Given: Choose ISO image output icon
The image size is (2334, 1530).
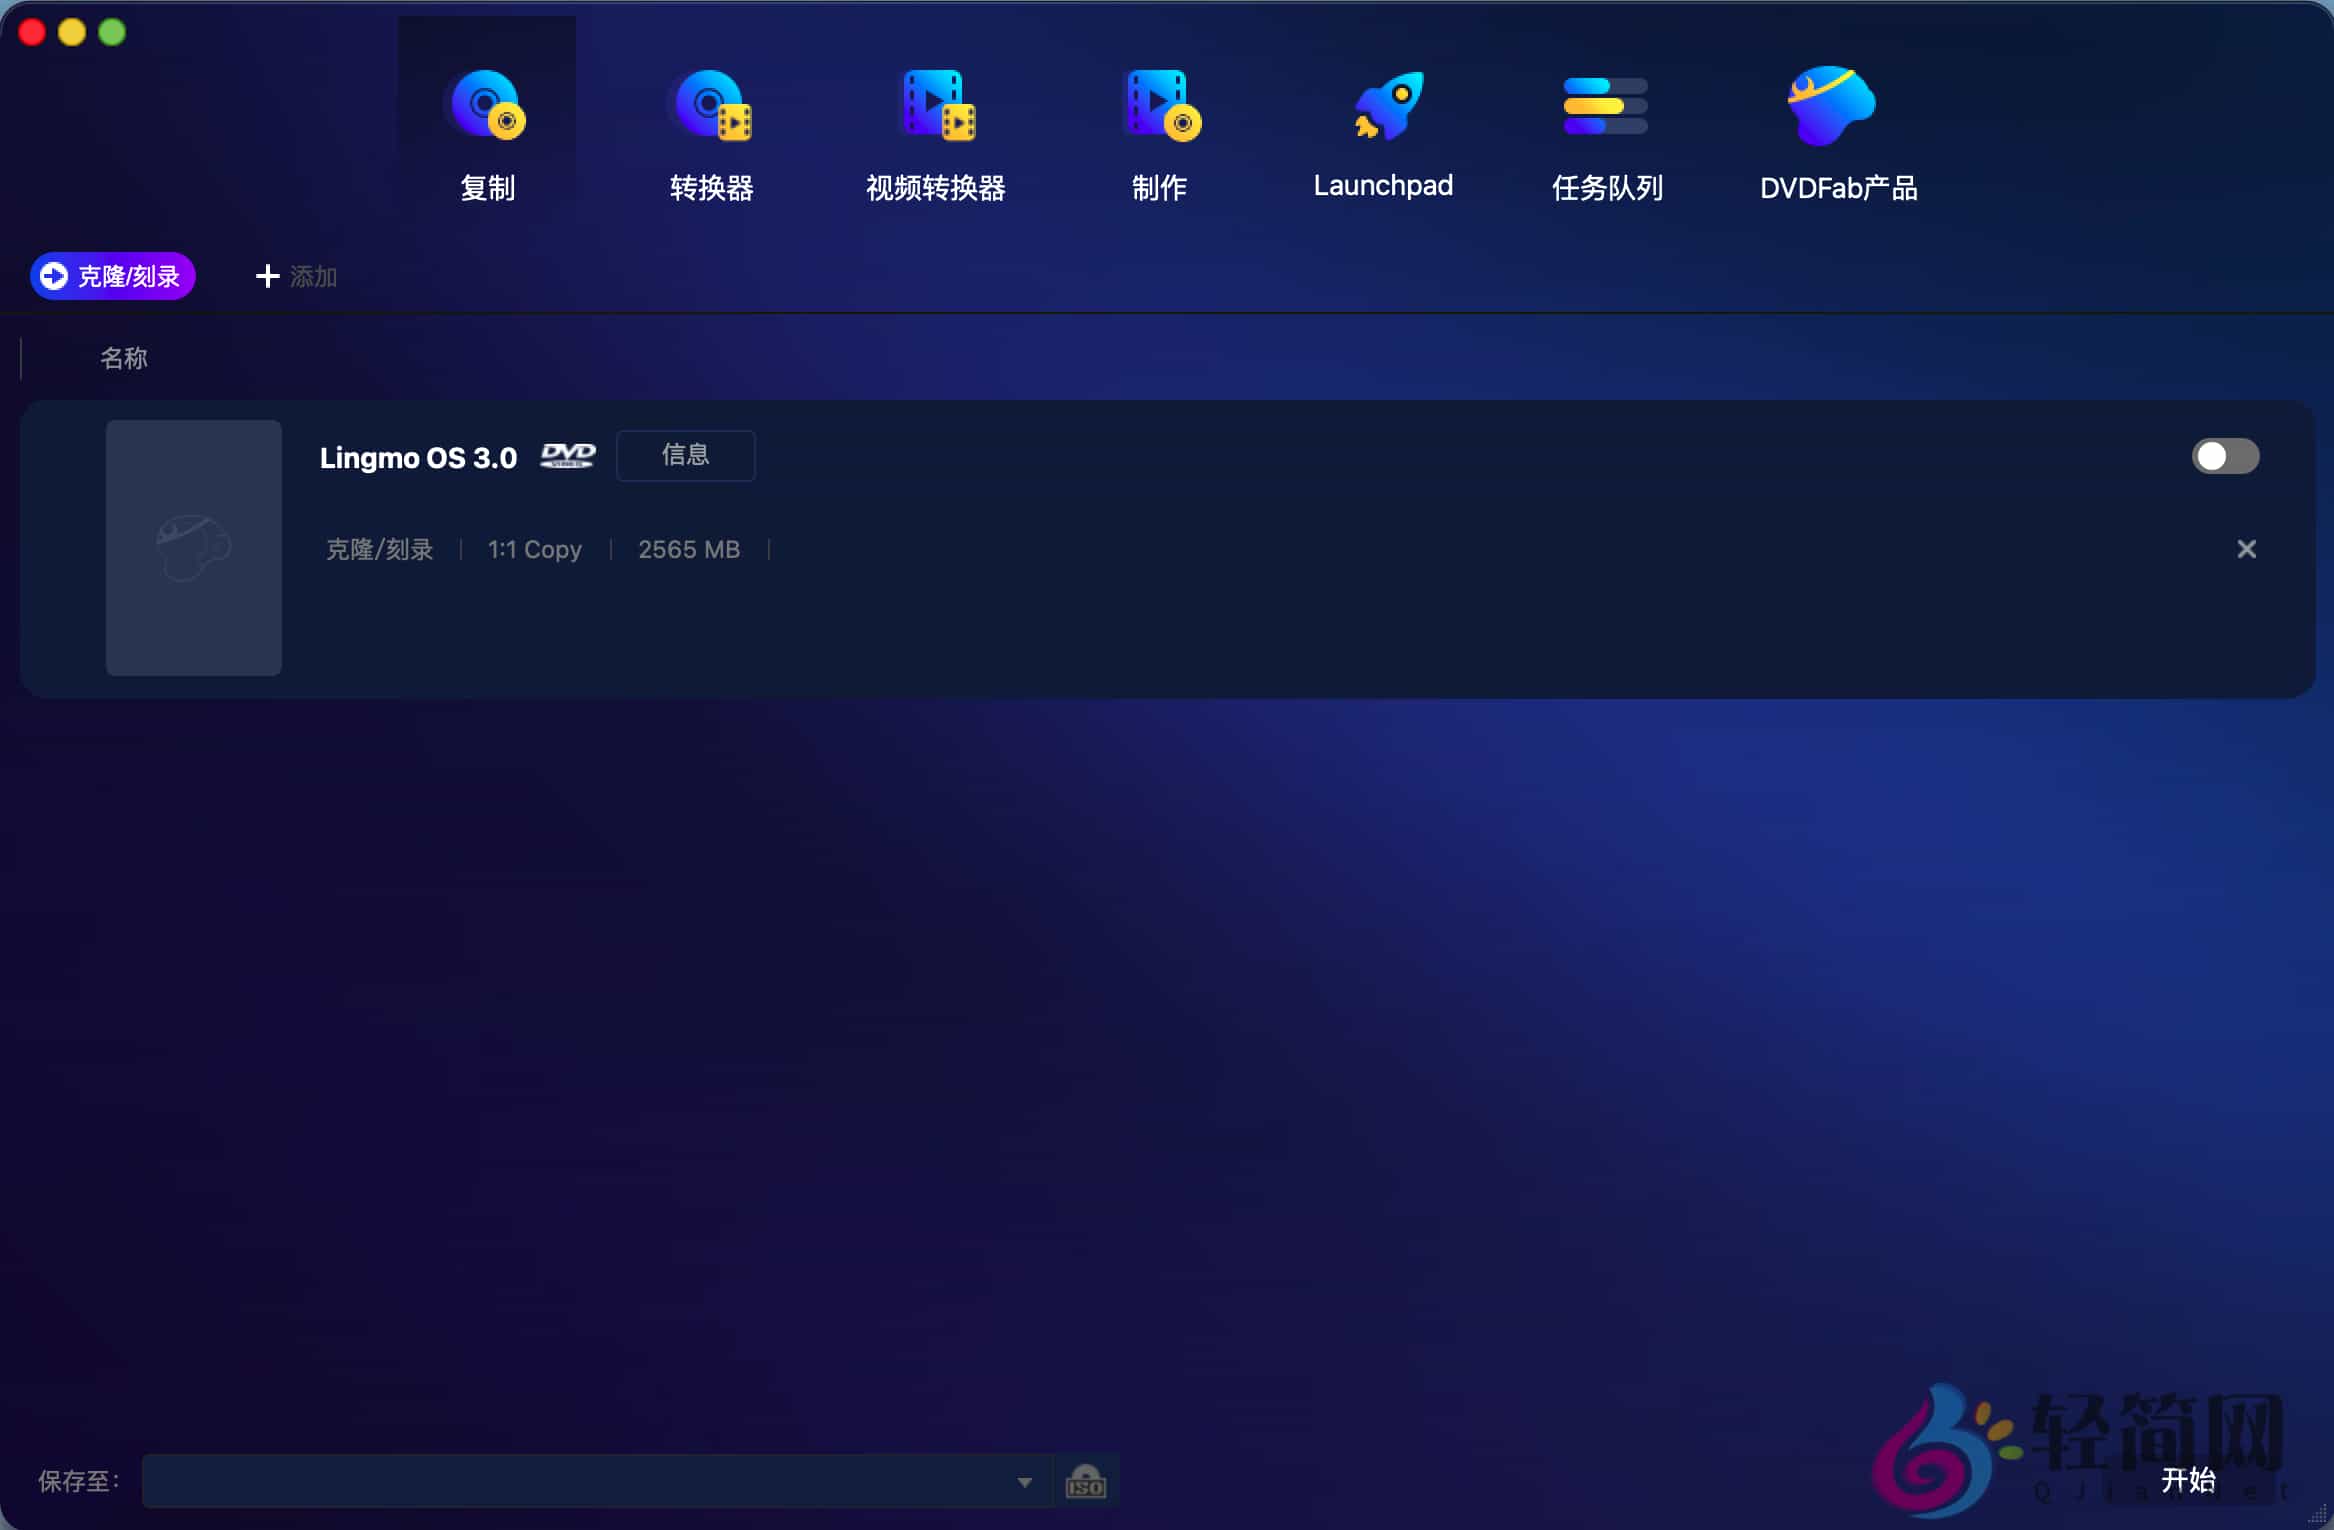Looking at the screenshot, I should (1086, 1481).
